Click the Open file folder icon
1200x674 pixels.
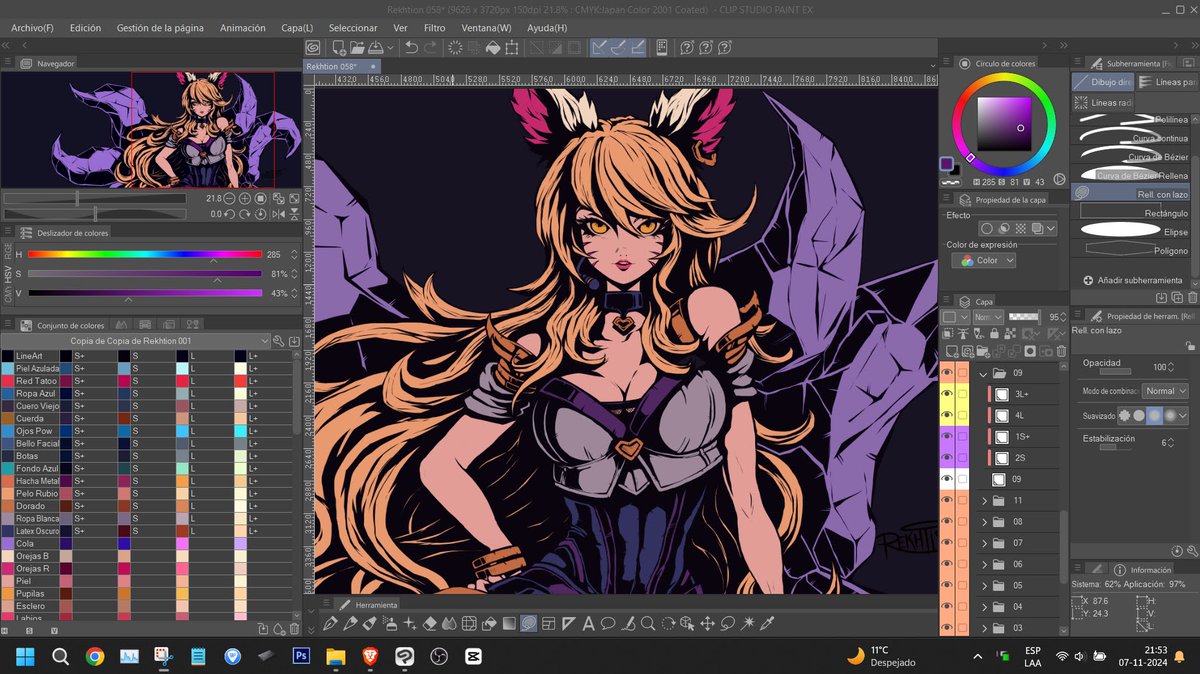[x=358, y=47]
